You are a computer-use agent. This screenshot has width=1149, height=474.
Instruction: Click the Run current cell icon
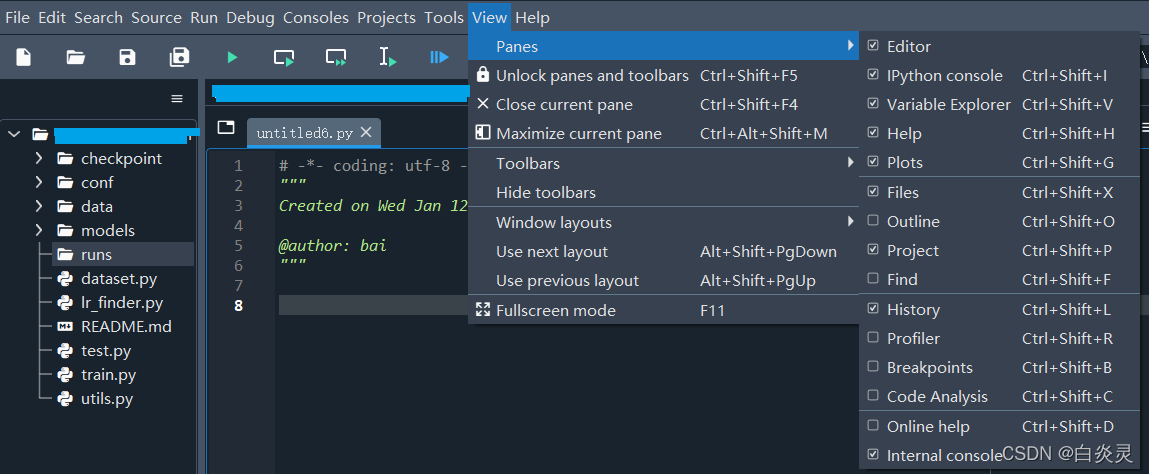[x=284, y=57]
